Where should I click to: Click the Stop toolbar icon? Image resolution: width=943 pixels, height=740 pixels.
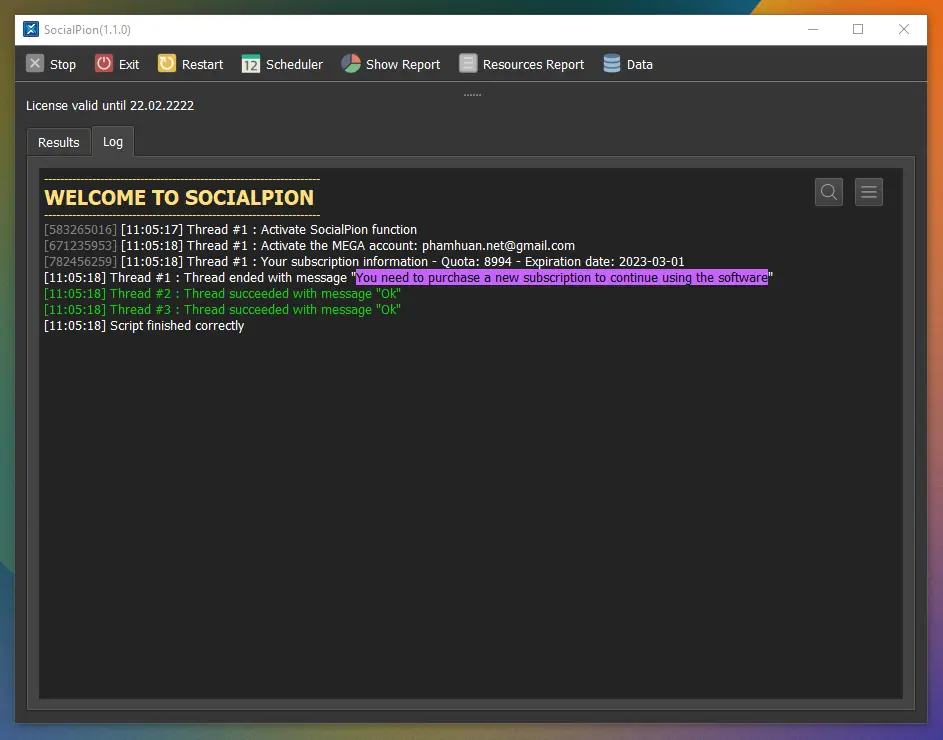point(35,63)
